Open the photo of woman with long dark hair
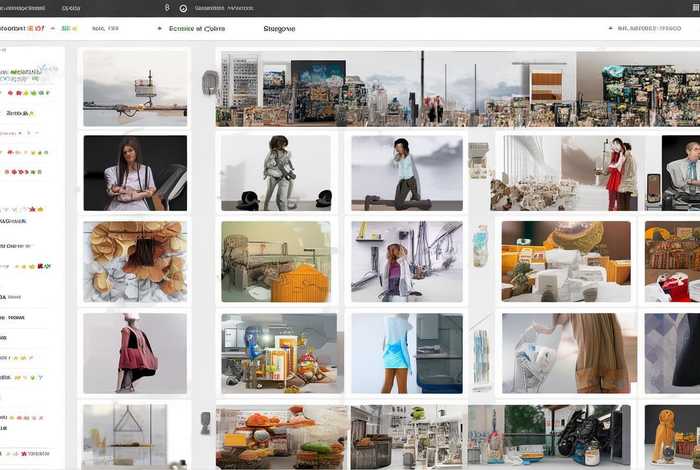 (x=135, y=172)
